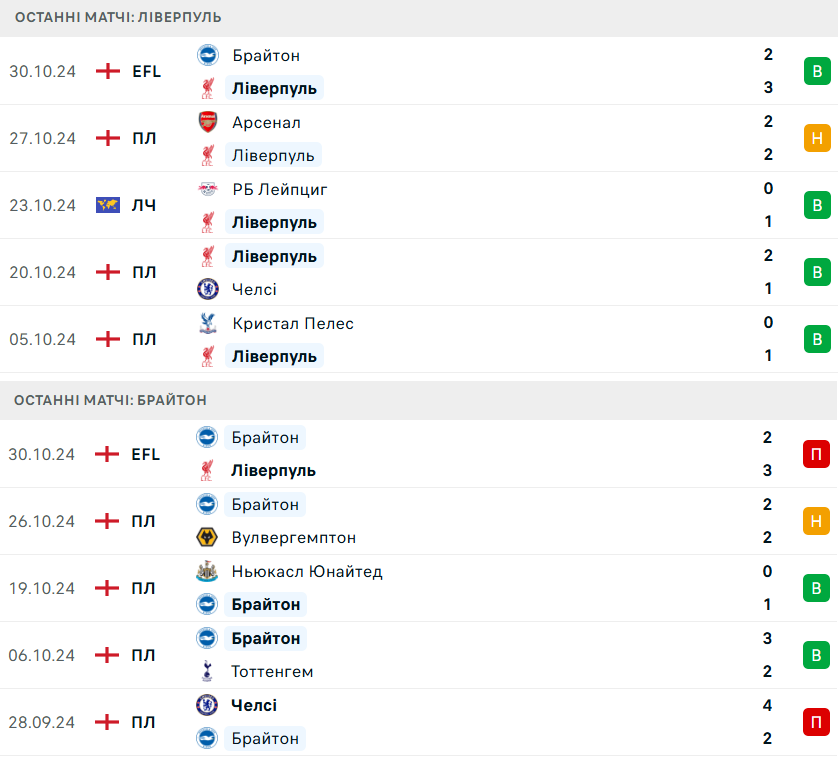Click the Champions League competition icon
Screen dimensions: 838x761
point(108,205)
